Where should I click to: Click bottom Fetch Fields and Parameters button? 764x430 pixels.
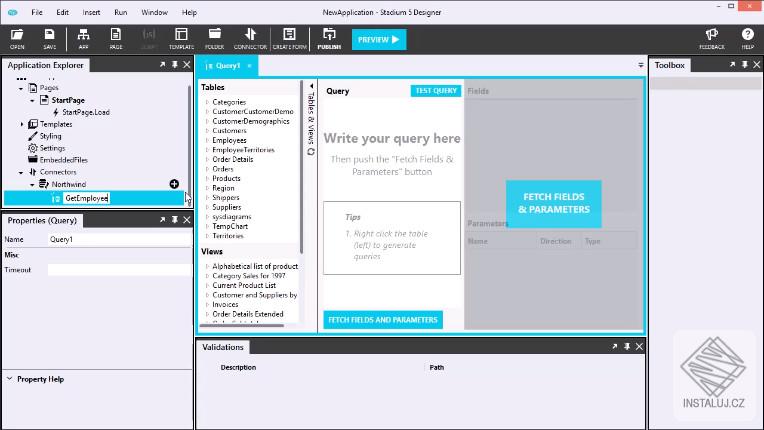coord(383,319)
